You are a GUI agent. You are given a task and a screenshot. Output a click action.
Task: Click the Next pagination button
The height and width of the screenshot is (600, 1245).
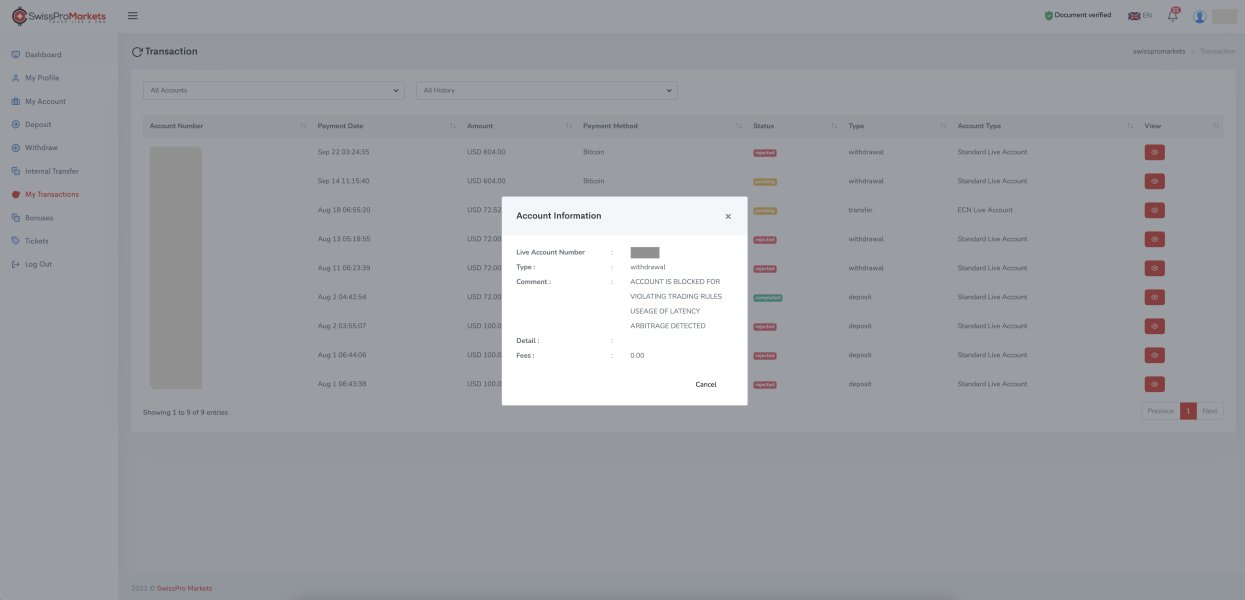pos(1210,411)
